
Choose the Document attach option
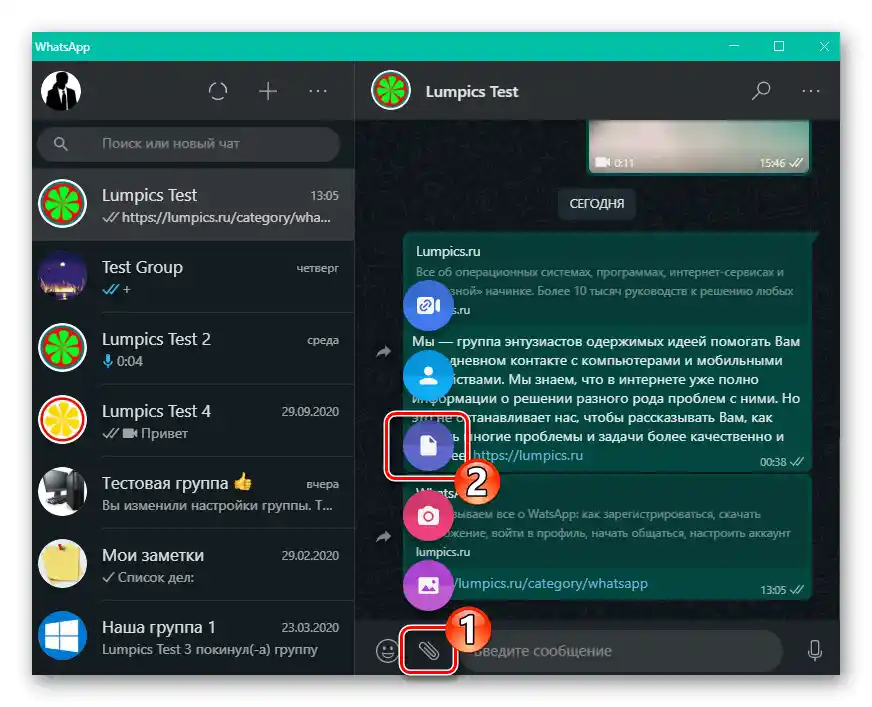428,446
